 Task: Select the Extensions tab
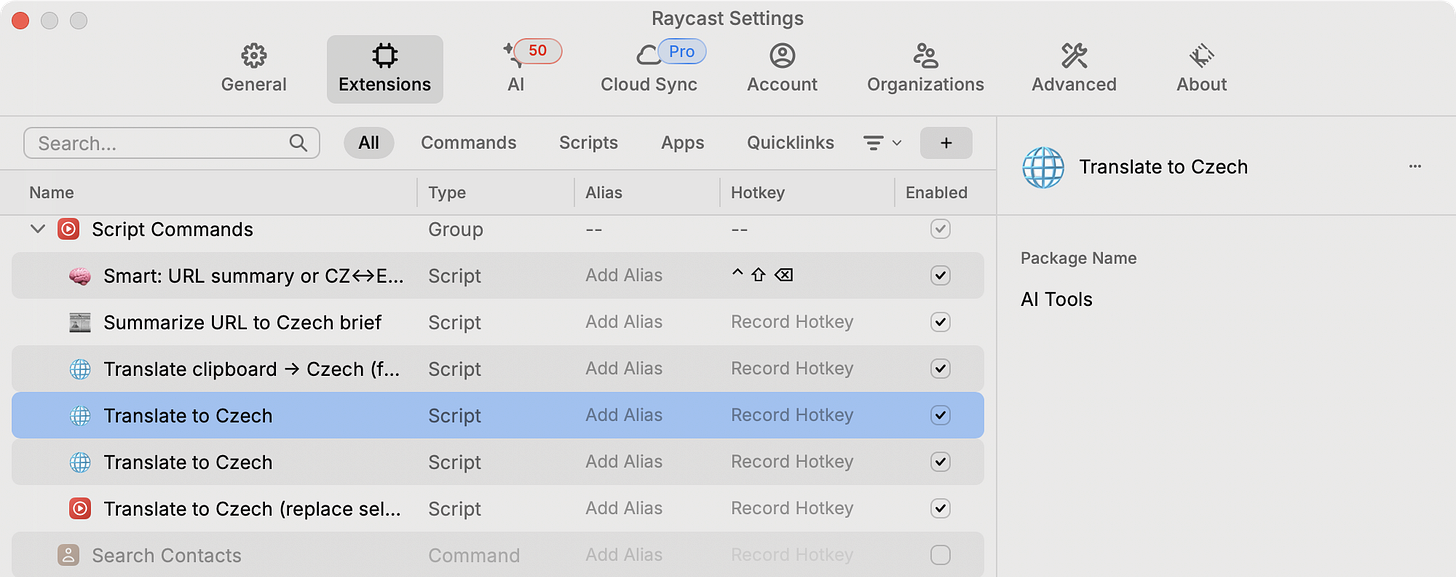pos(385,69)
